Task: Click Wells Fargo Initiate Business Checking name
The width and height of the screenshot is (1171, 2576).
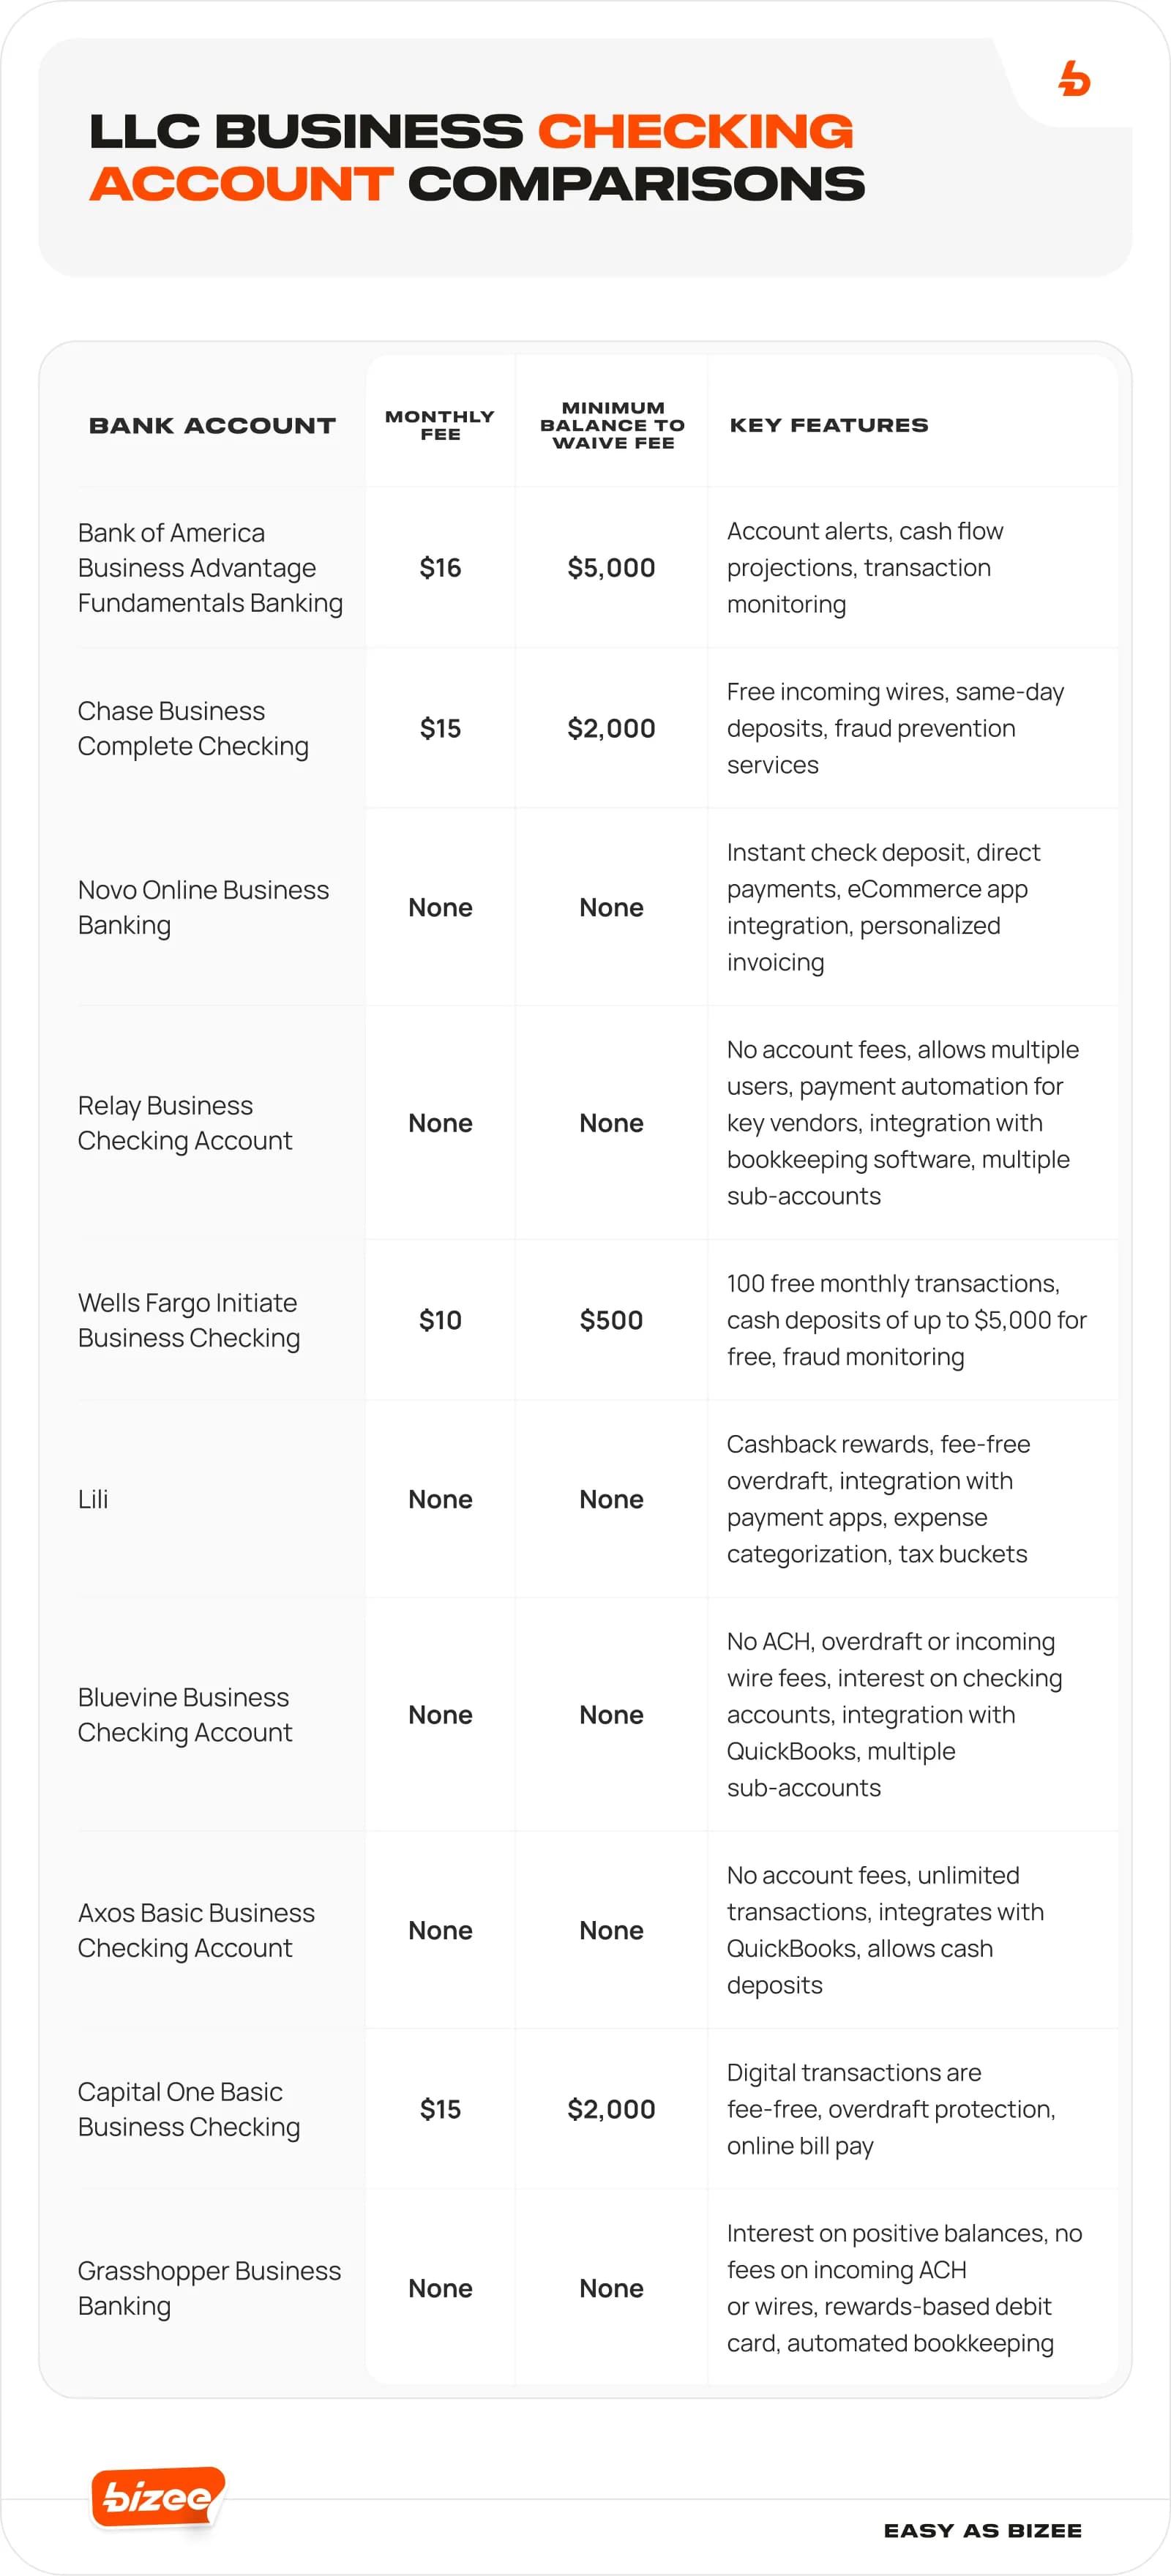Action: [189, 1320]
